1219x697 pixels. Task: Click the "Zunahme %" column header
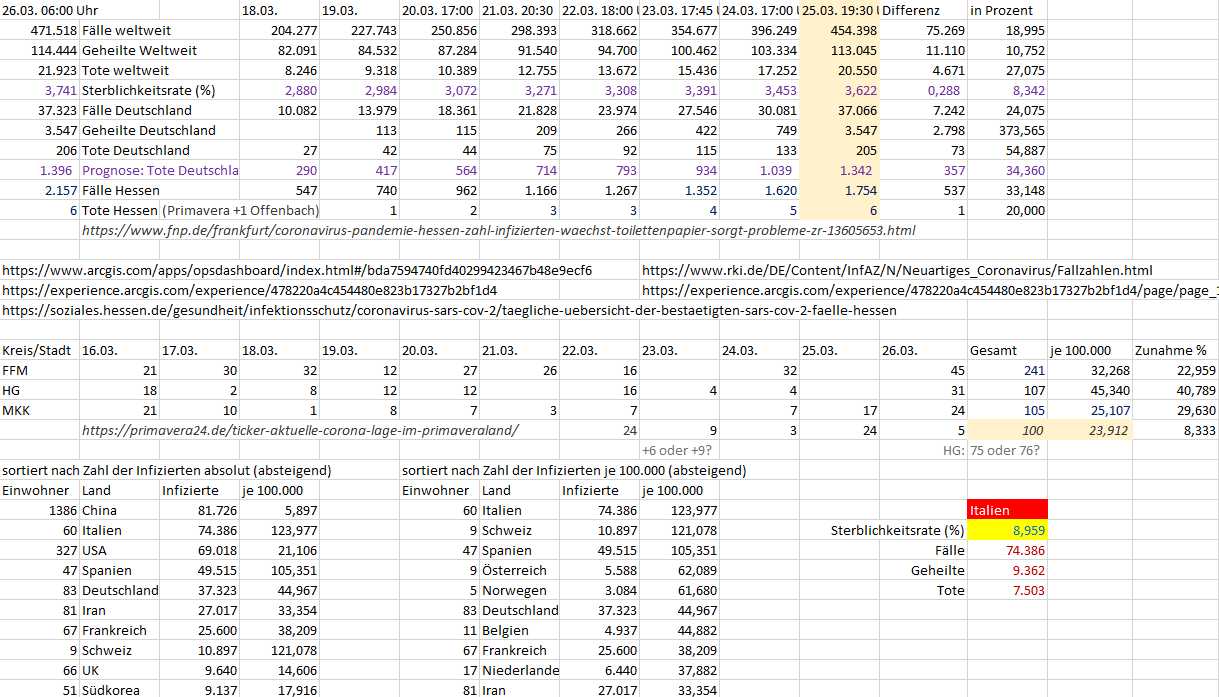(1170, 350)
